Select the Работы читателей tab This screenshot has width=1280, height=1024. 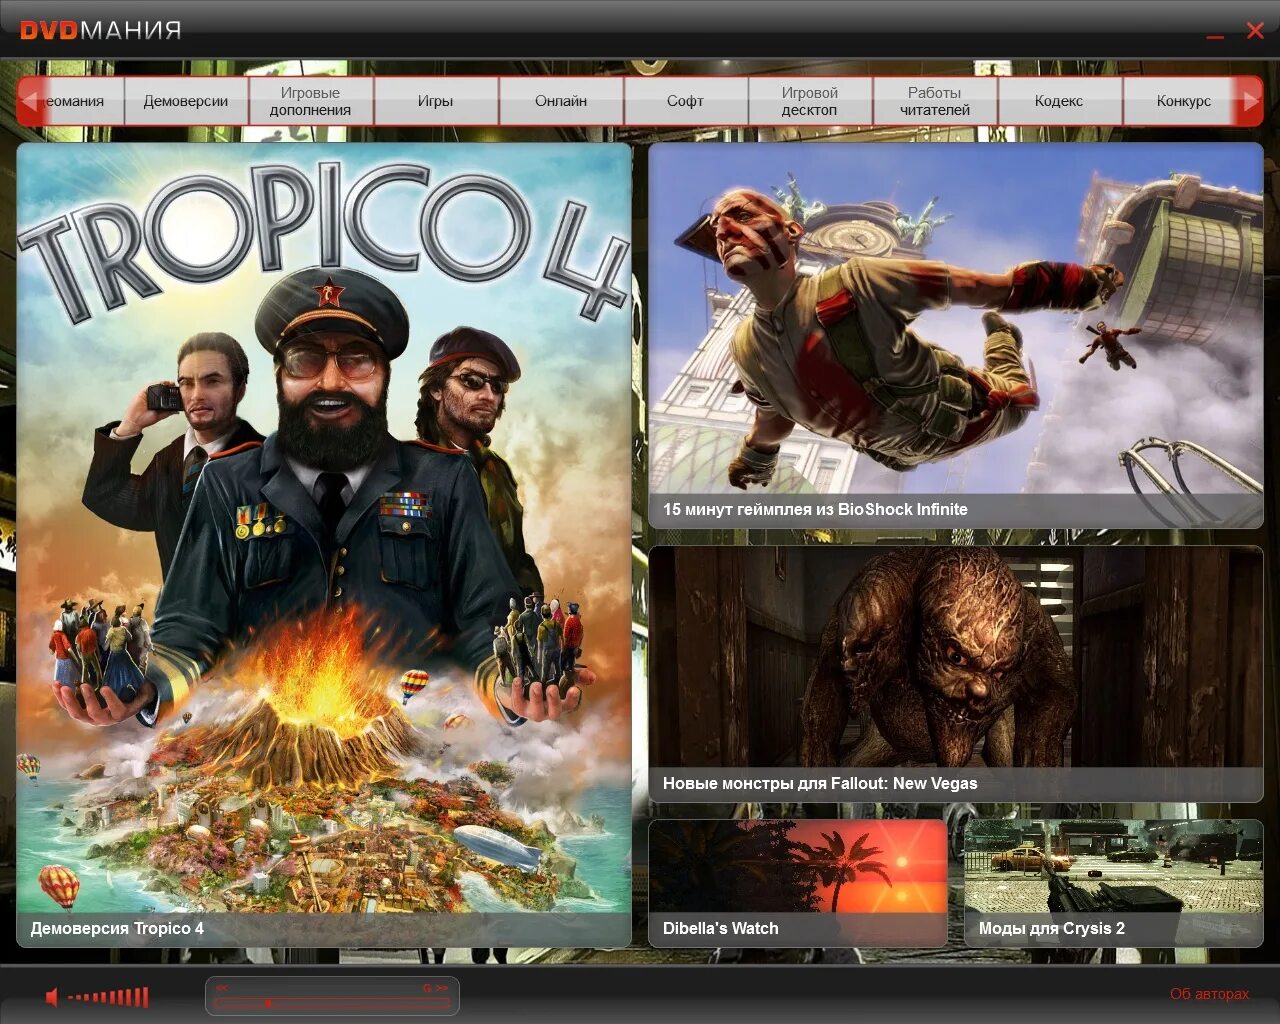pyautogui.click(x=935, y=101)
